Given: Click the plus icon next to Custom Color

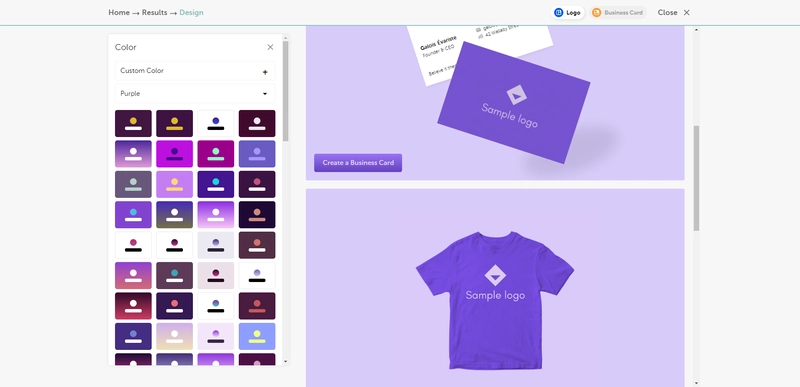Looking at the screenshot, I should [x=265, y=72].
